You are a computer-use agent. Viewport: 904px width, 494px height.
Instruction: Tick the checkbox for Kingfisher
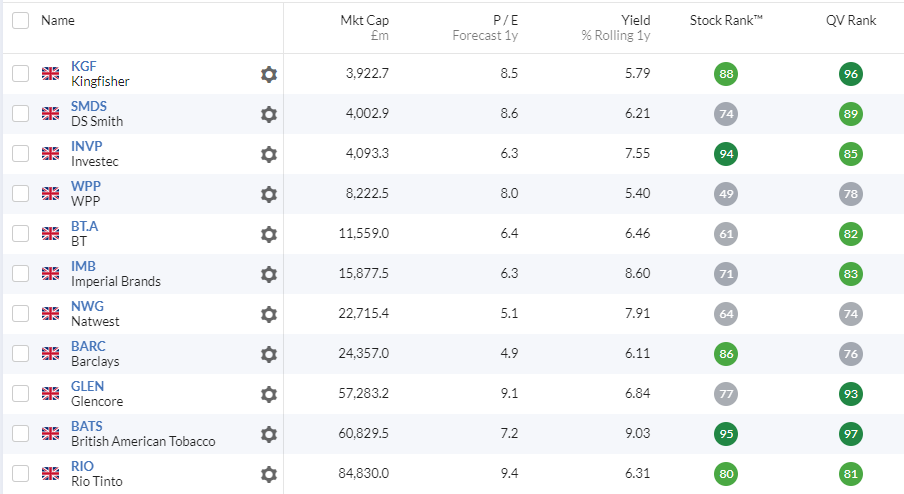pyautogui.click(x=21, y=73)
